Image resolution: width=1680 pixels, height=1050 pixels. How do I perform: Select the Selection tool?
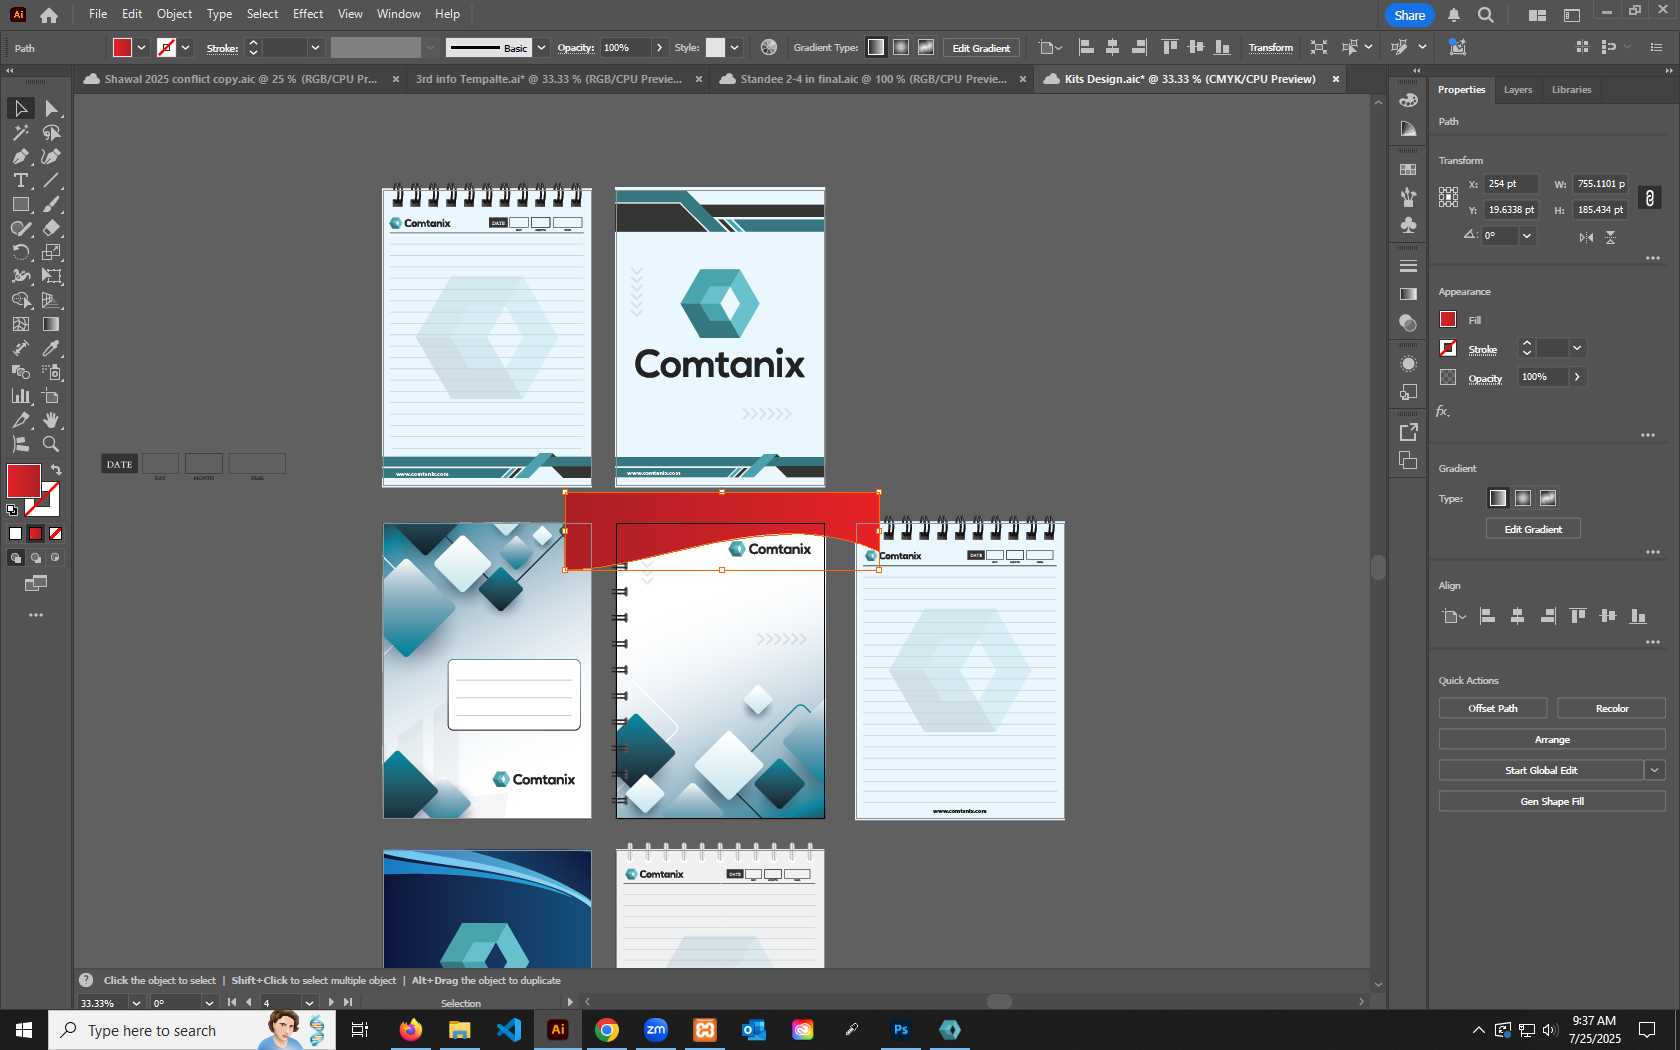click(x=20, y=108)
